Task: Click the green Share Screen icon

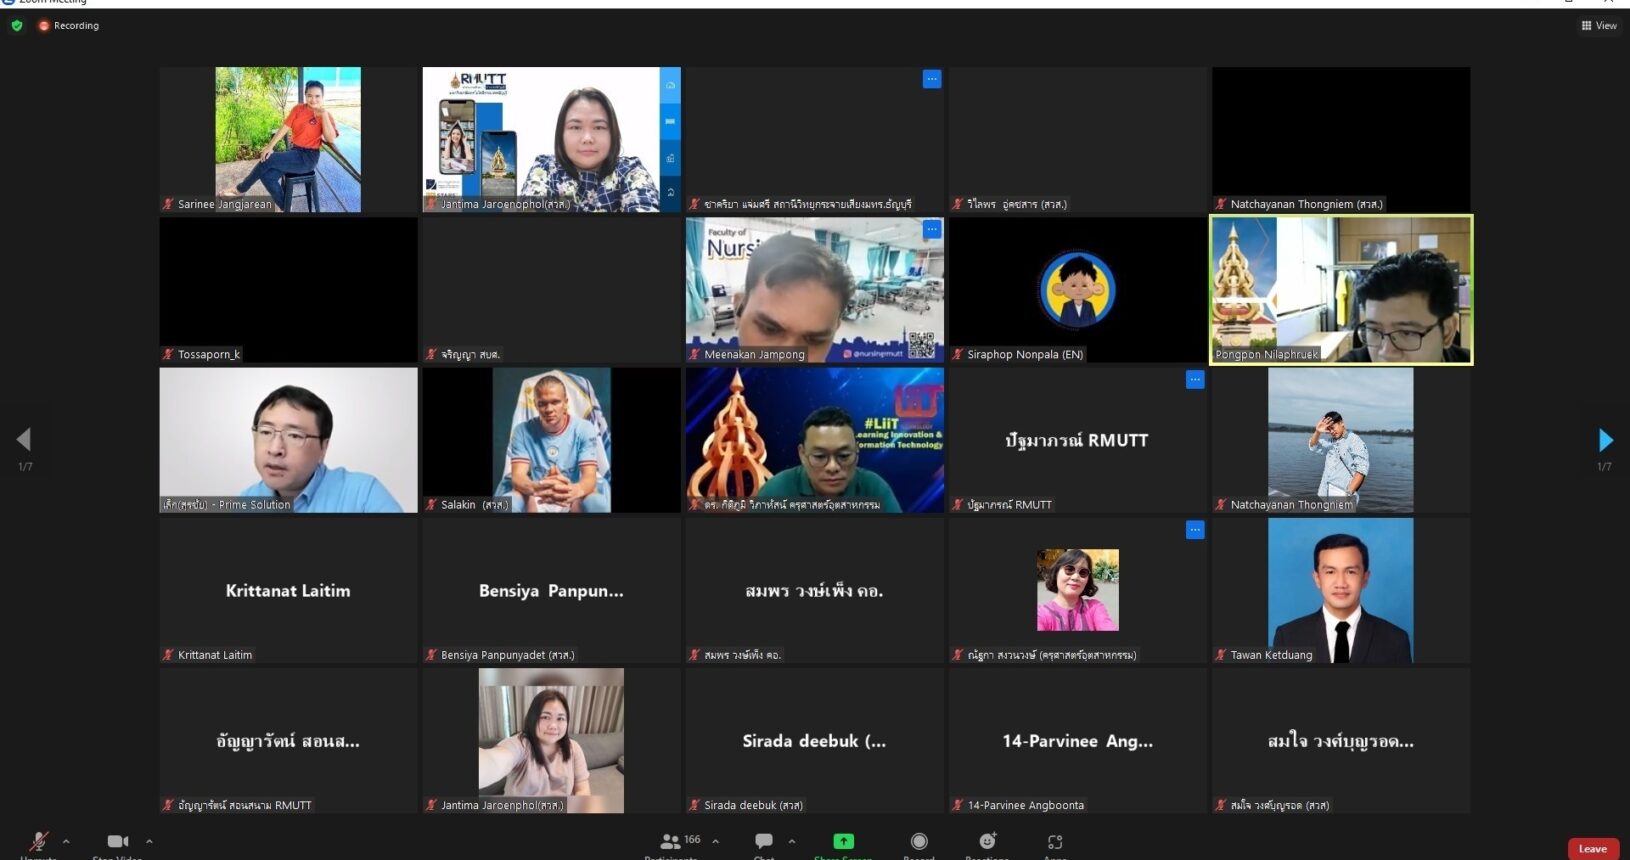Action: click(x=843, y=841)
